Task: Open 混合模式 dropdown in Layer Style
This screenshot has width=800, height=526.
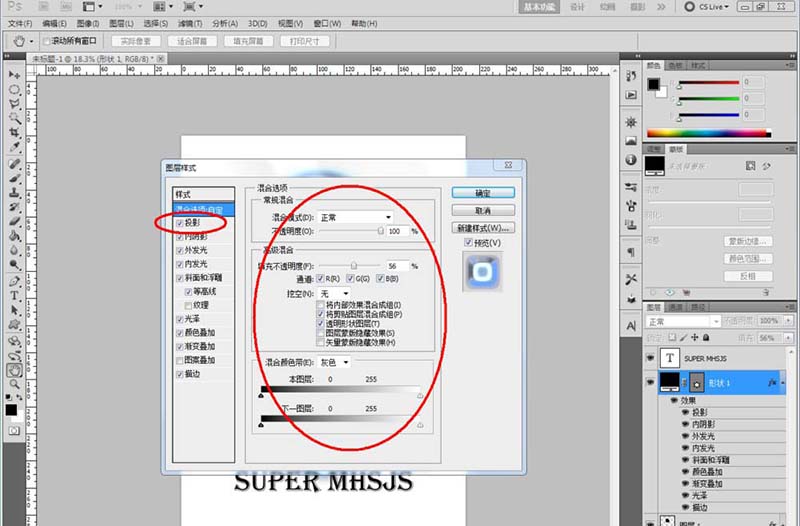Action: click(x=355, y=217)
